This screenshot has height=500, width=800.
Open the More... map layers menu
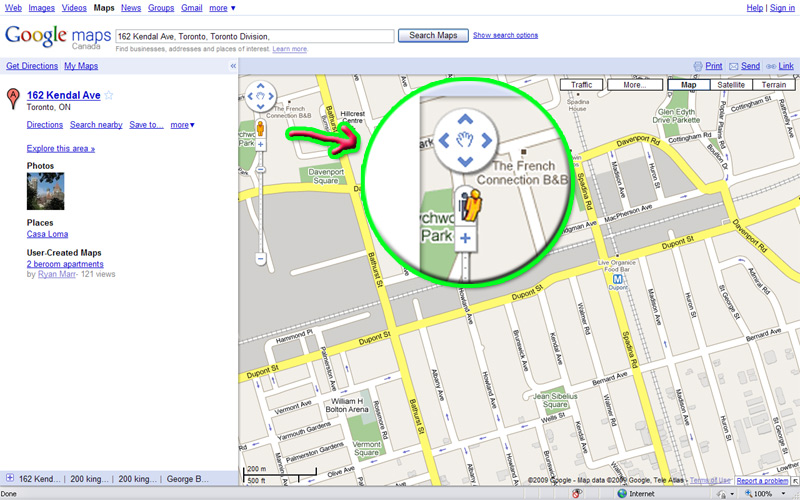pos(635,85)
